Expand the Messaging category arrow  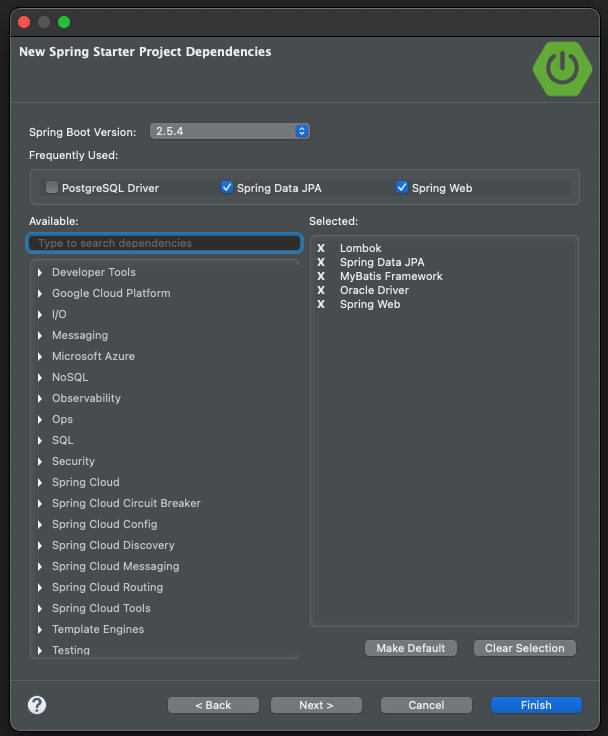40,336
